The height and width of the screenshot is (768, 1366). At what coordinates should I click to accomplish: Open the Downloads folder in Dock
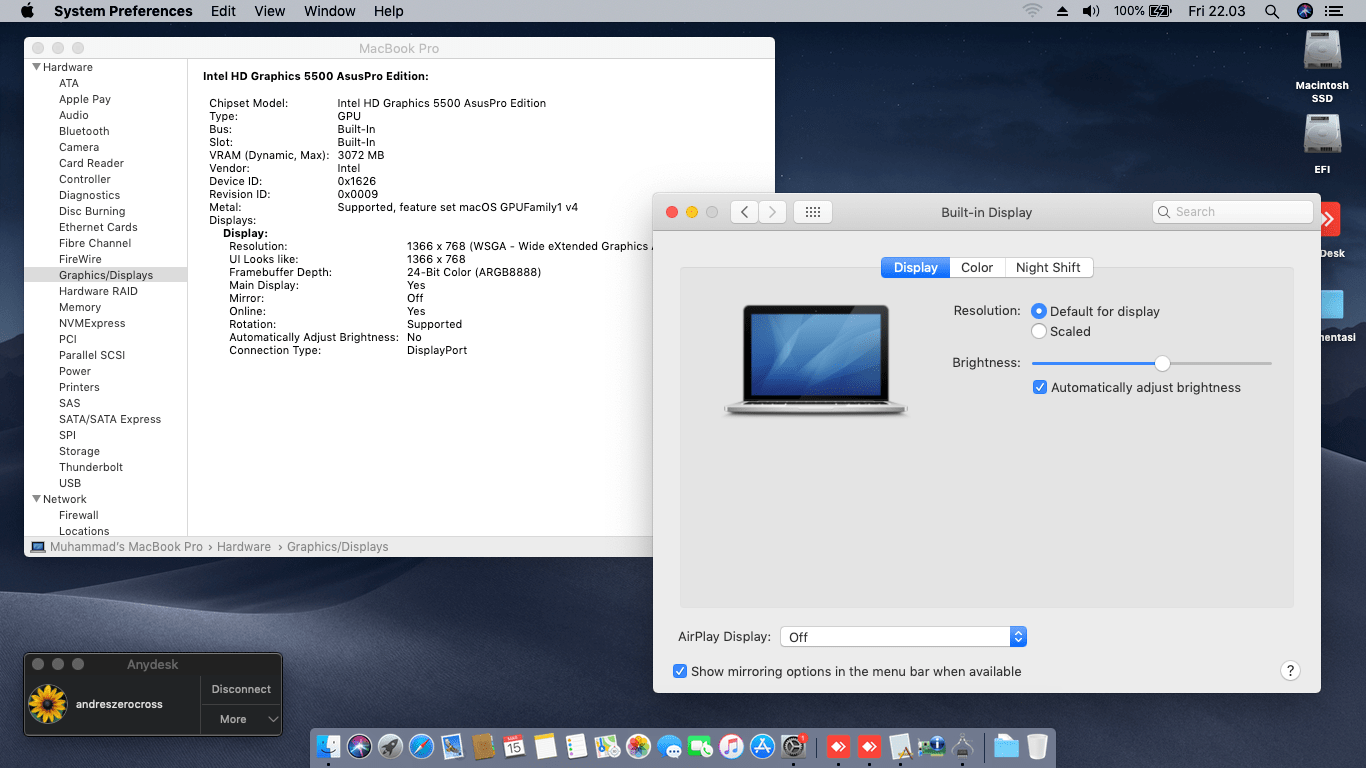[x=1006, y=746]
